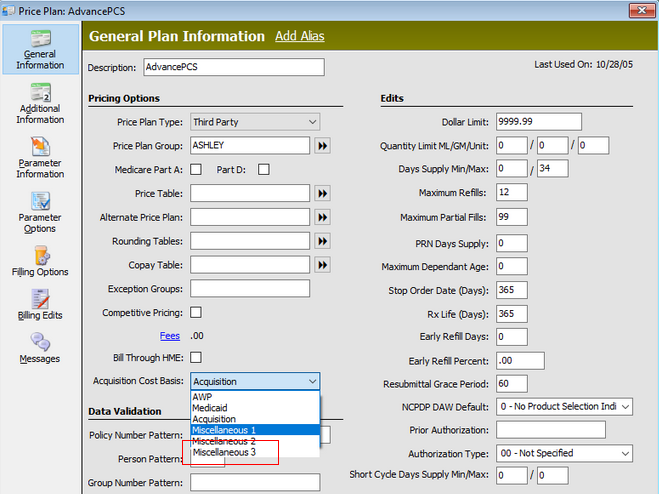Toggle the Medicare Part A checkbox

click(x=196, y=169)
